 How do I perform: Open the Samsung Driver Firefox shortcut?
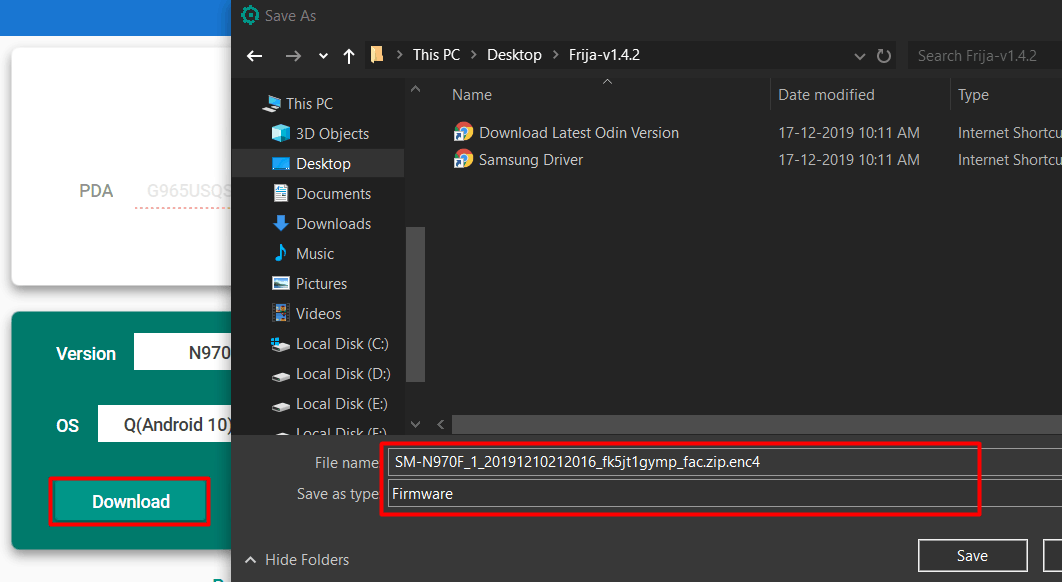click(528, 159)
